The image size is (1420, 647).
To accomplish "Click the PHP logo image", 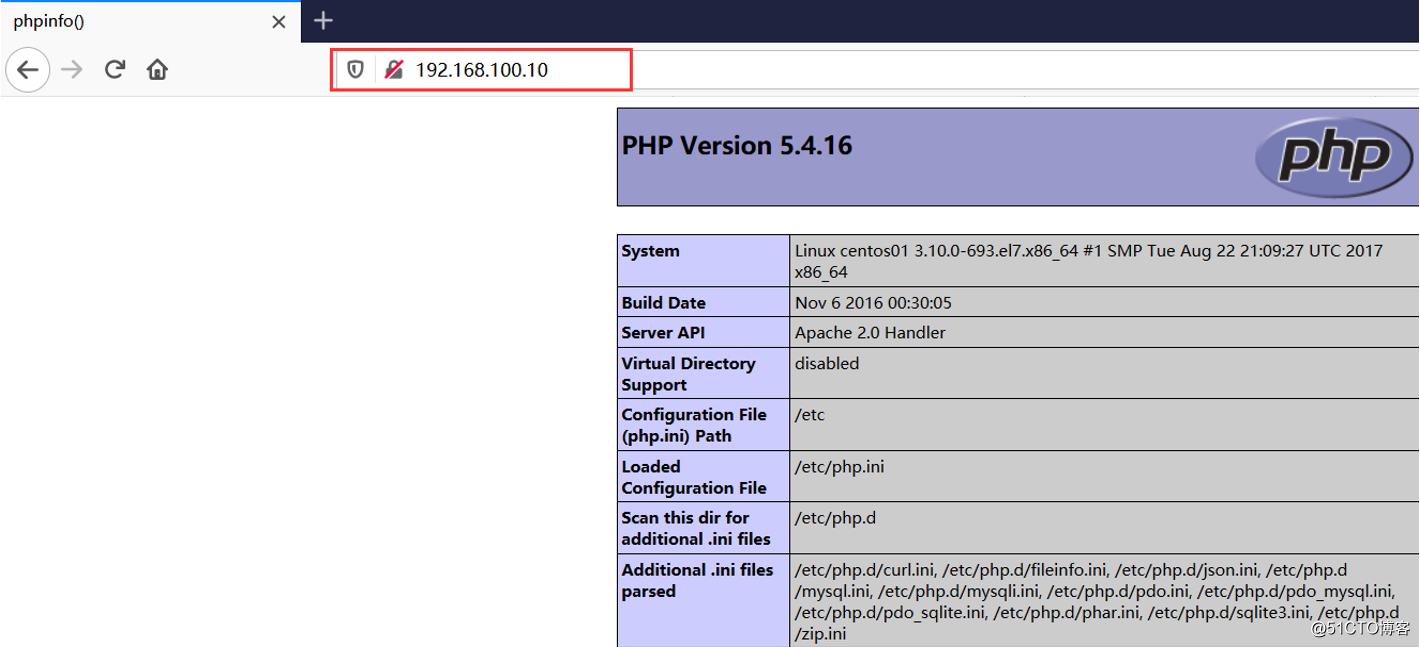I will pos(1334,156).
